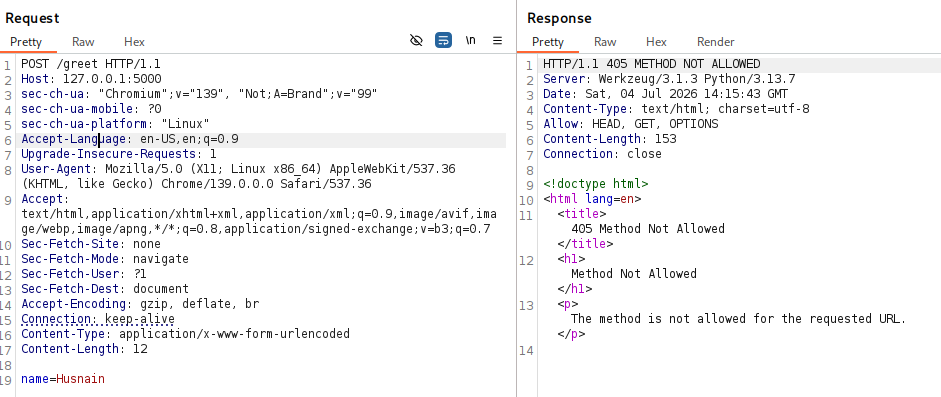This screenshot has width=941, height=397.
Task: Click the response Content-Type text/html line
Action: pyautogui.click(x=676, y=109)
